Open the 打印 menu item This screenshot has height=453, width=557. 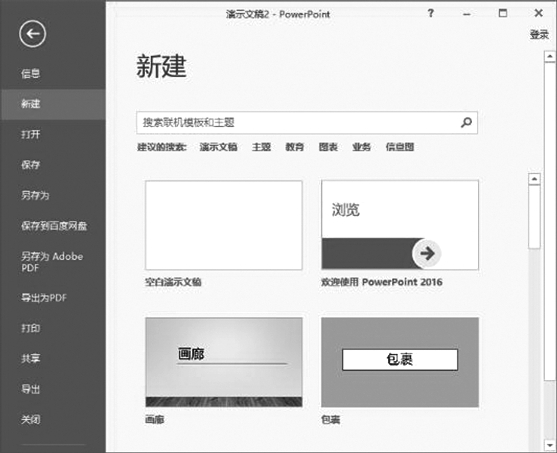(31, 328)
